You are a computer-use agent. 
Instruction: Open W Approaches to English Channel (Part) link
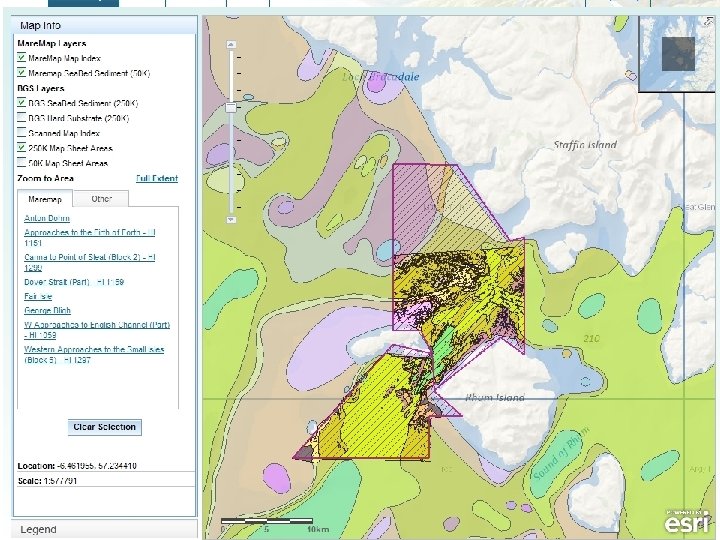pyautogui.click(x=97, y=330)
